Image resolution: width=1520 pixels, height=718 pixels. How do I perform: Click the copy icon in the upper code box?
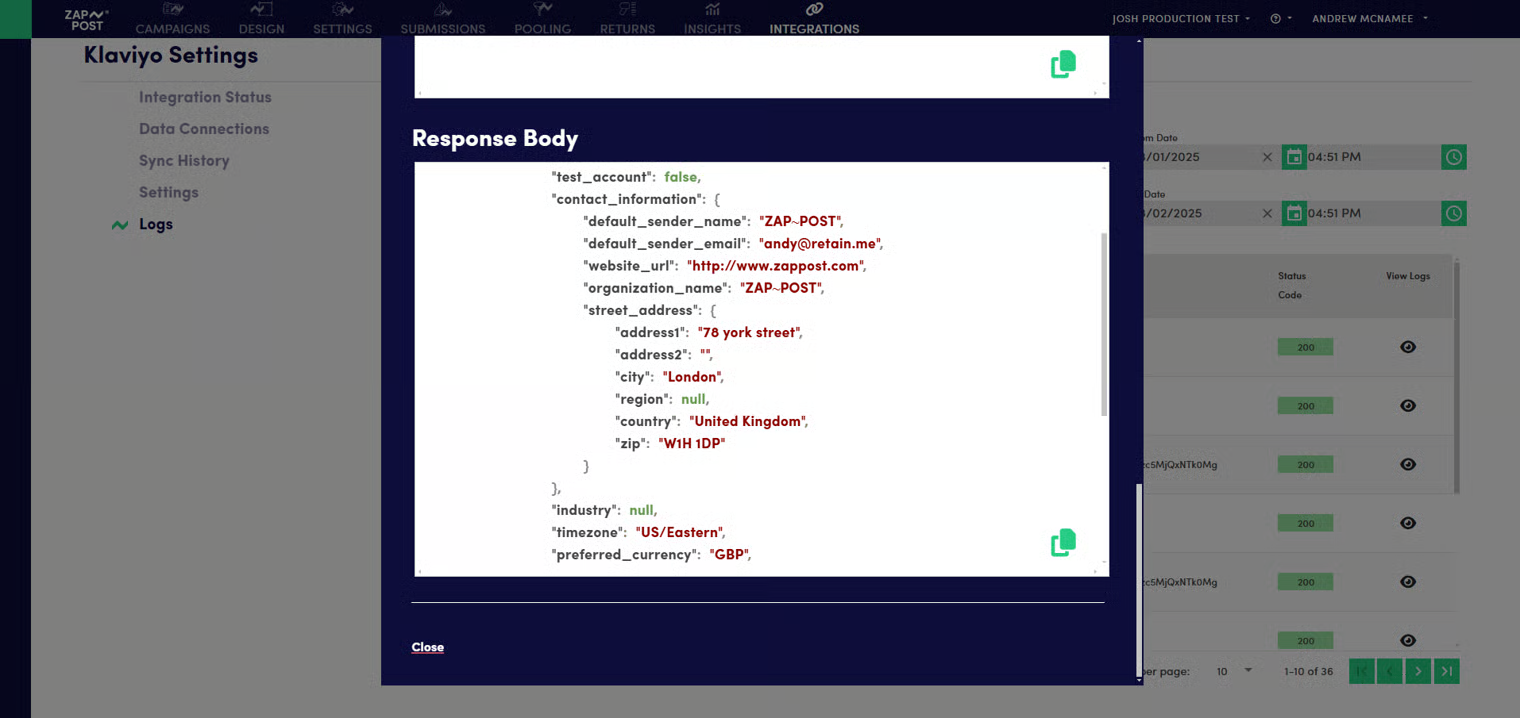(1063, 64)
